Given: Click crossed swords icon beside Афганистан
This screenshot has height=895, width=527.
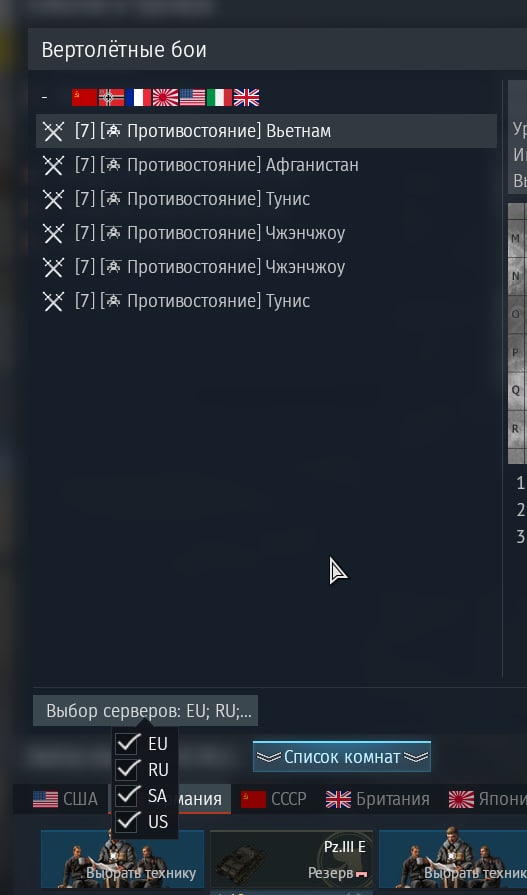Looking at the screenshot, I should pos(54,166).
